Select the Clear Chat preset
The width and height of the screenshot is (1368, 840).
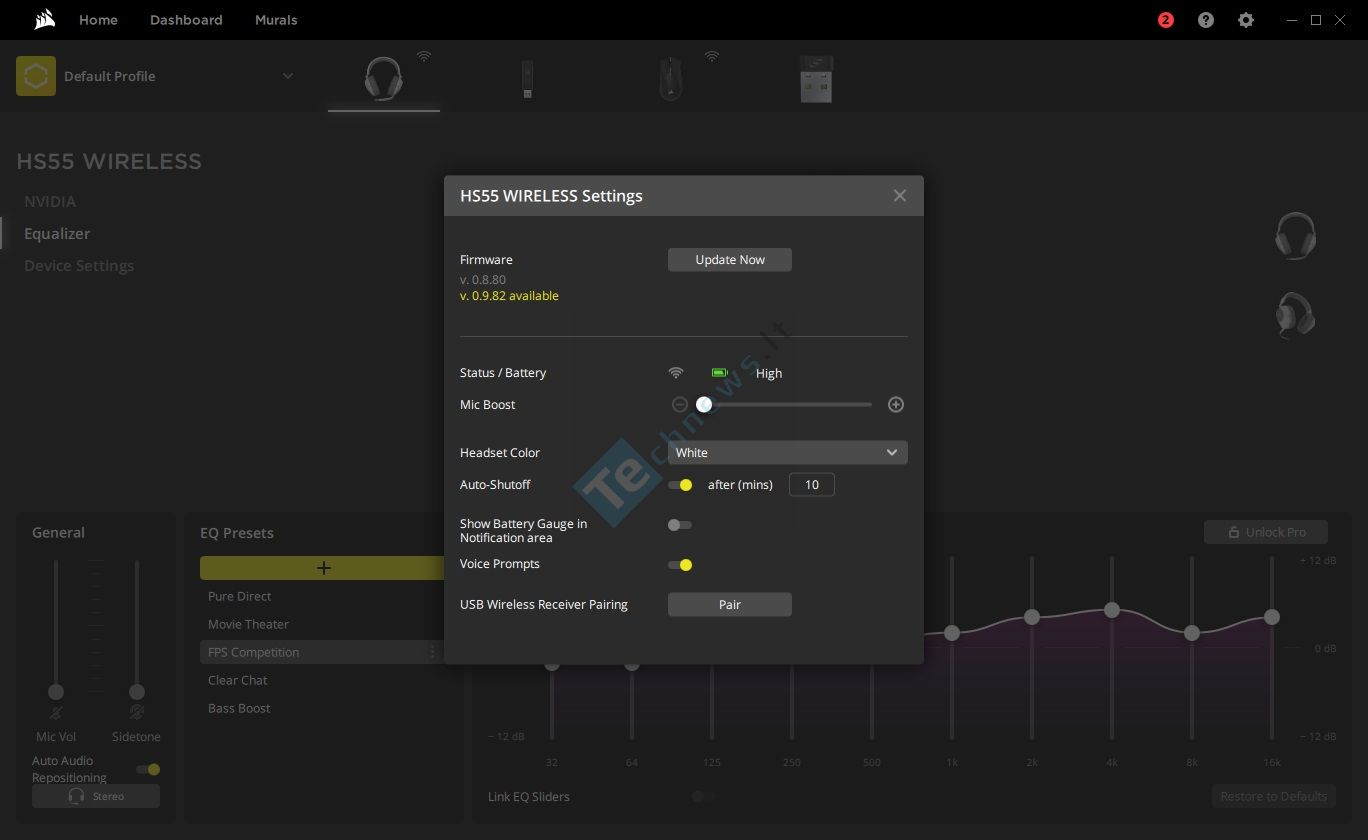tap(238, 680)
